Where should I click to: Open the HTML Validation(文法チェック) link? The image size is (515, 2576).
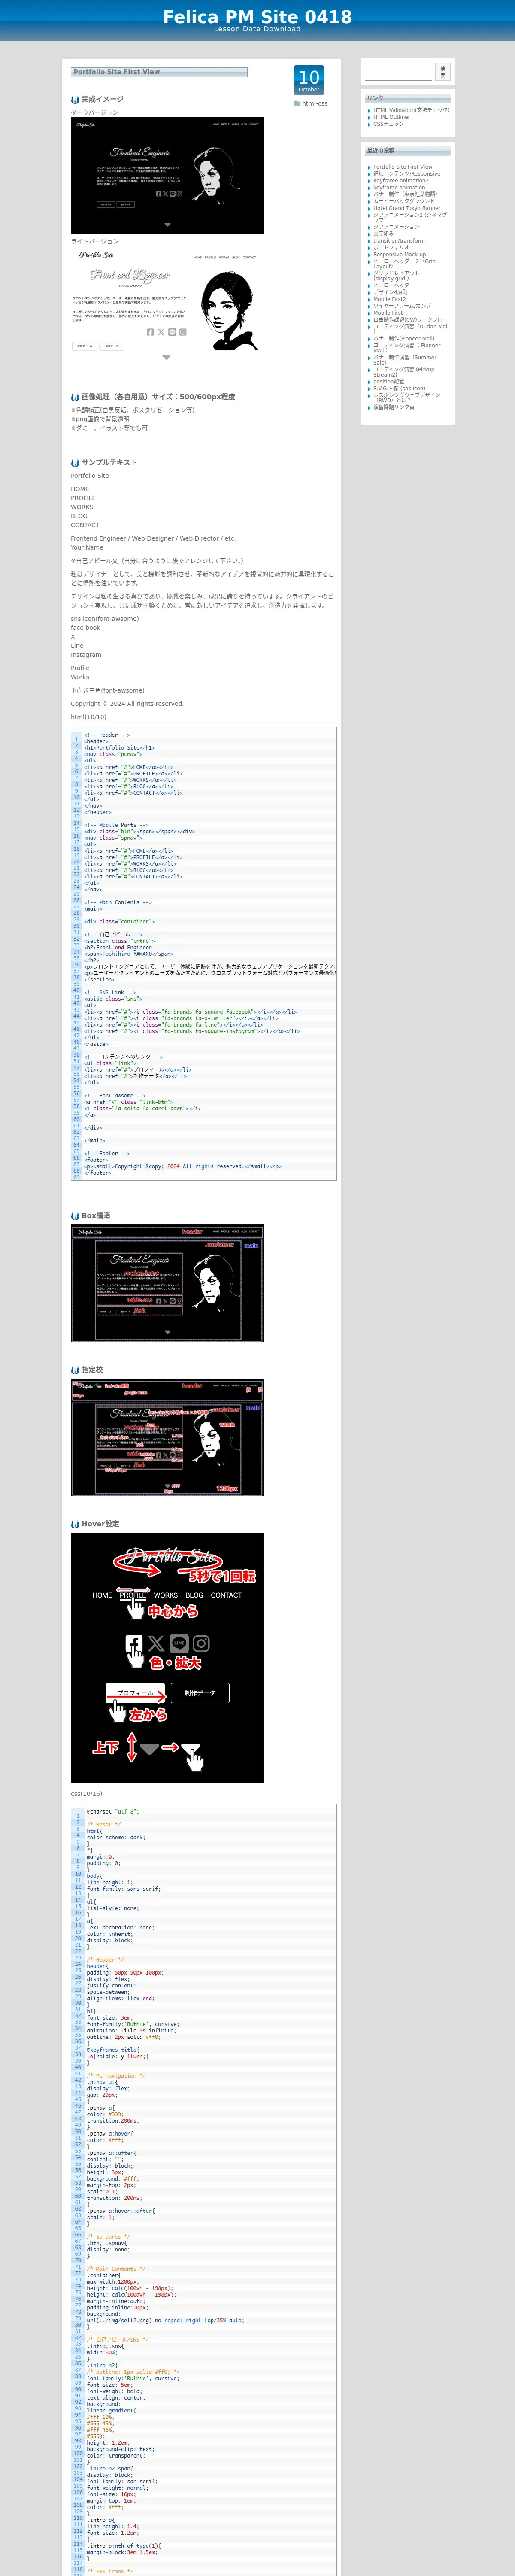click(411, 110)
